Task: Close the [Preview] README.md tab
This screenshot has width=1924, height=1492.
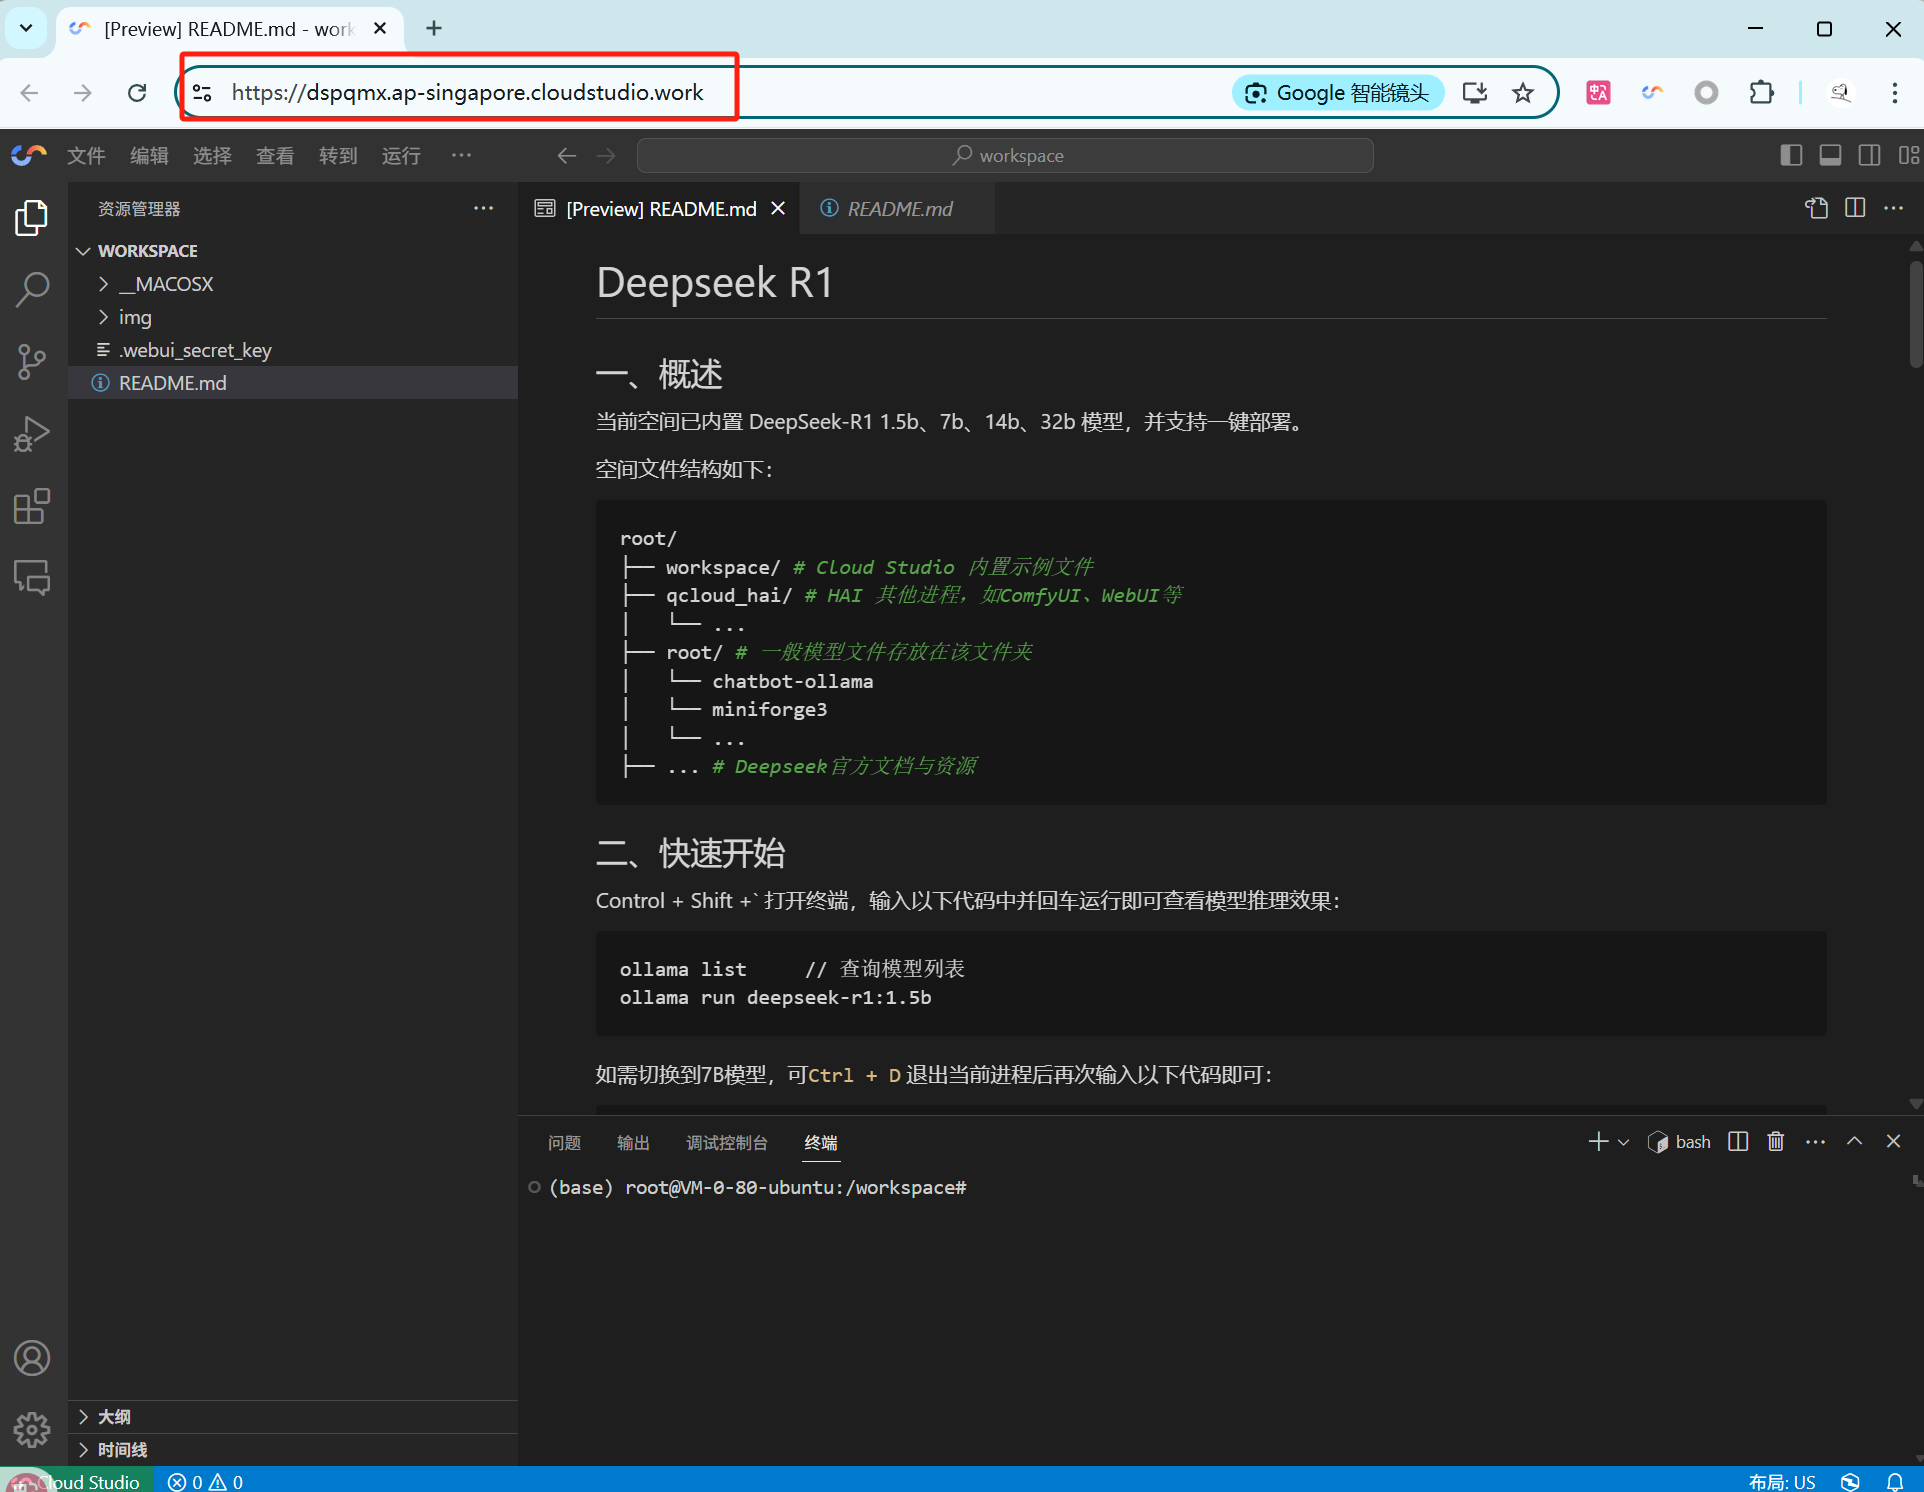Action: (x=778, y=208)
